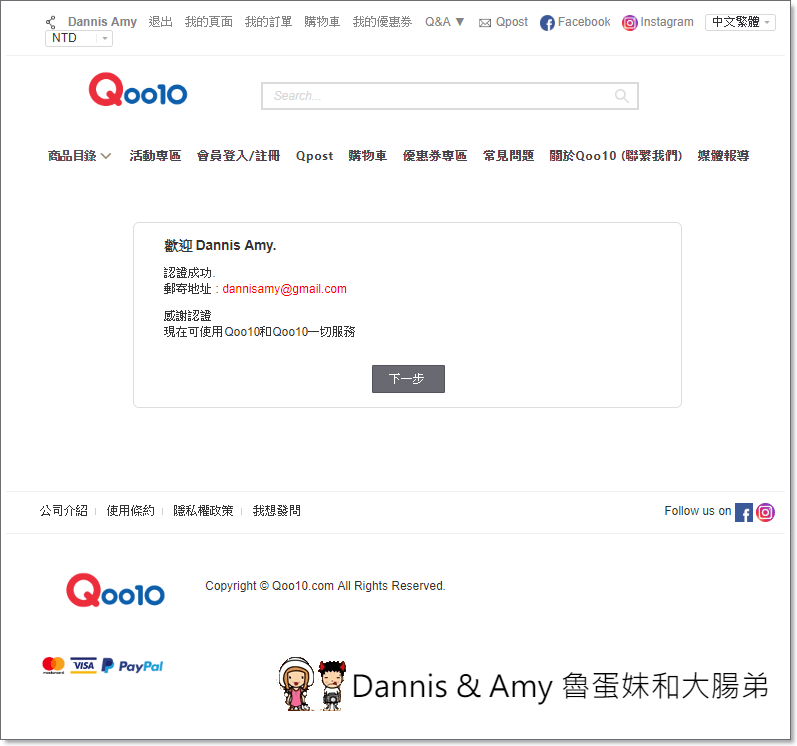Click footer Instagram follow icon
Image resolution: width=797 pixels, height=746 pixels.
pos(765,512)
